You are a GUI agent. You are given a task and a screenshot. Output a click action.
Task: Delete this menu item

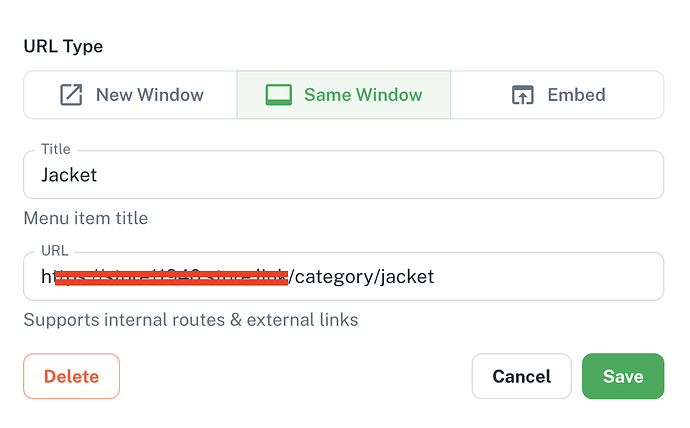71,377
